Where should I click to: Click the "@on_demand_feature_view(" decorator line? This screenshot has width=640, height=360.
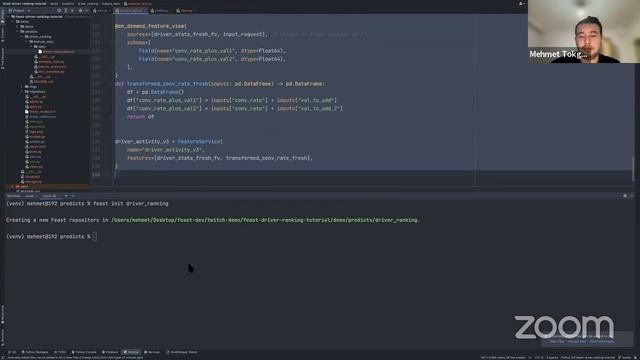151,26
